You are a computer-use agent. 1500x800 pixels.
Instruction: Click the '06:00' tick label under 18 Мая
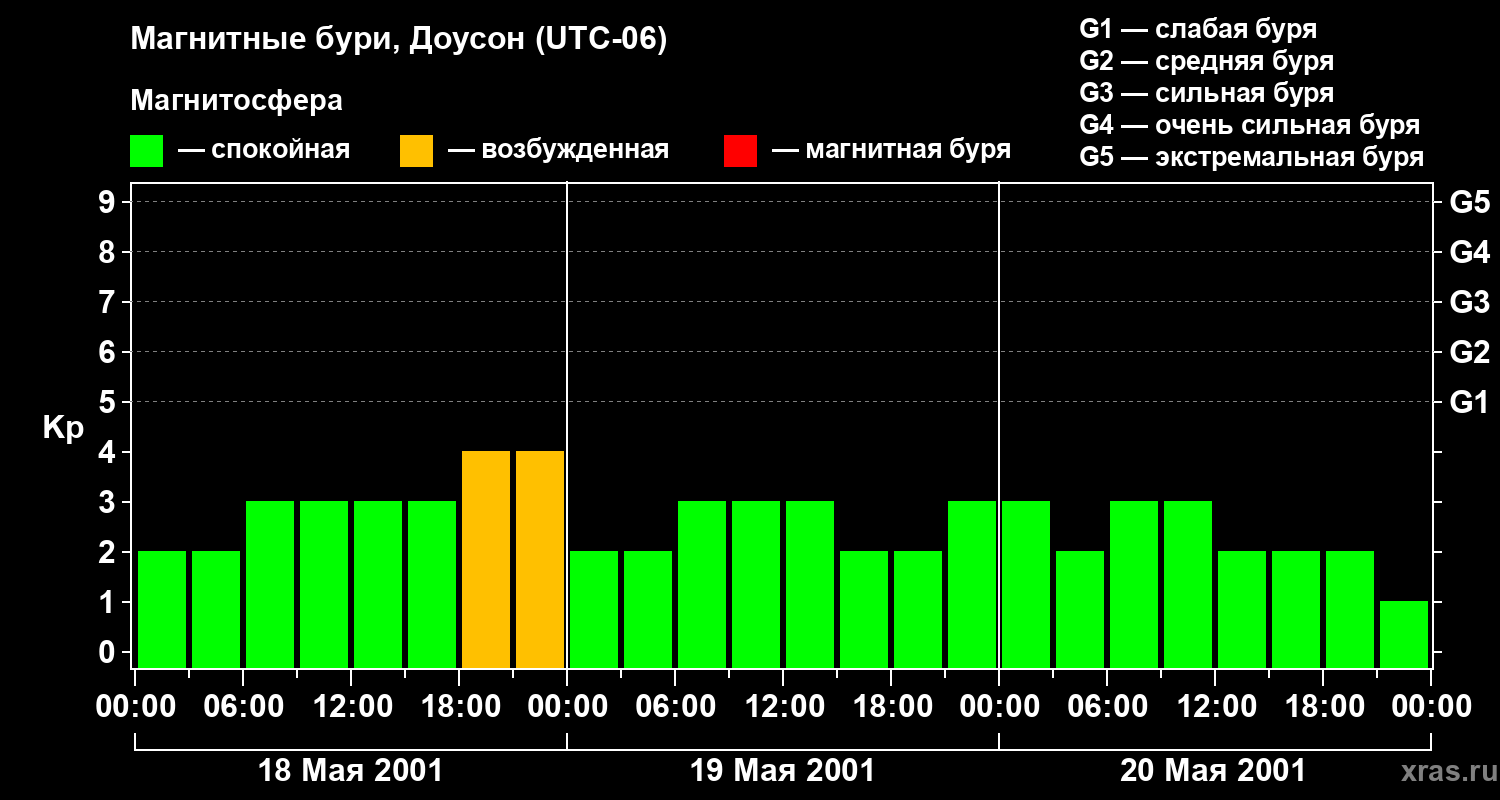(x=243, y=707)
